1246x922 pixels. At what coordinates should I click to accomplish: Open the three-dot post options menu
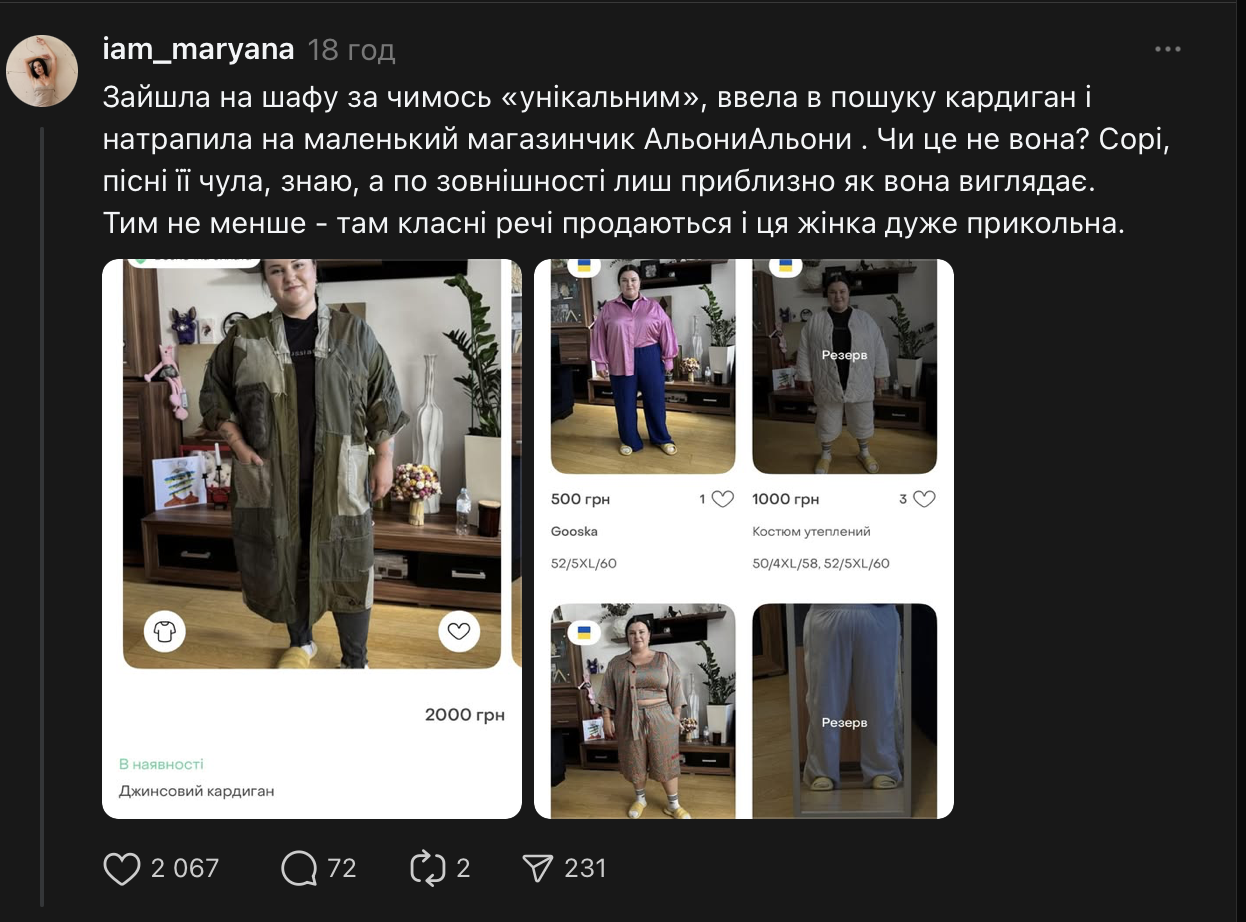click(x=1167, y=49)
